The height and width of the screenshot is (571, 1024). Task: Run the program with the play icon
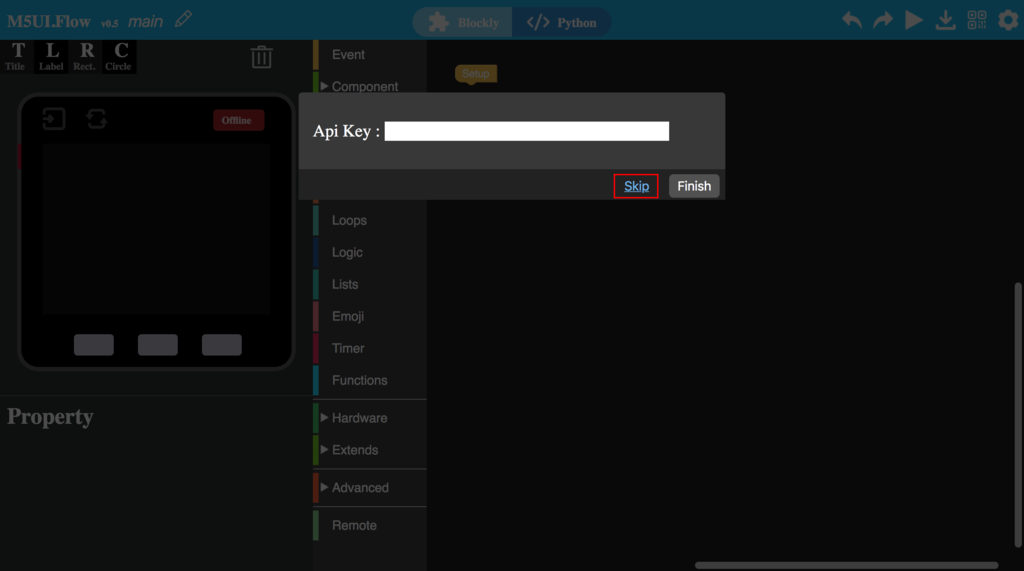point(914,20)
